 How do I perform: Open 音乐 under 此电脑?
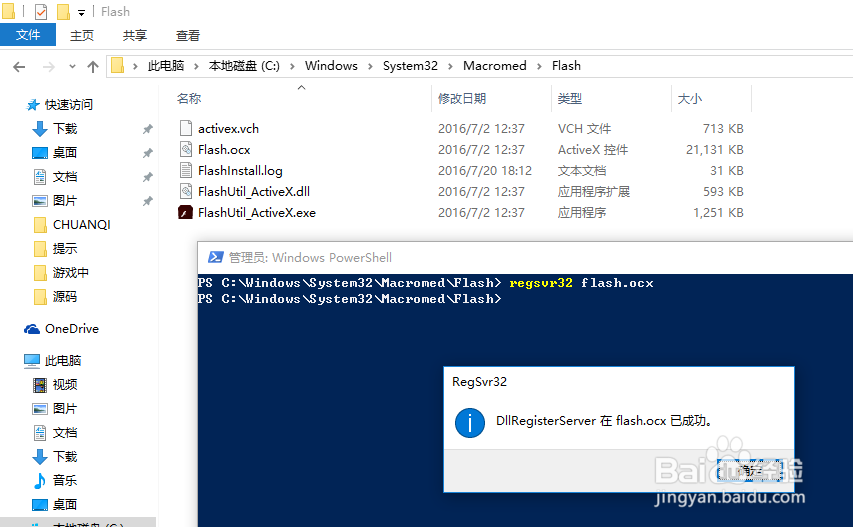(65, 480)
